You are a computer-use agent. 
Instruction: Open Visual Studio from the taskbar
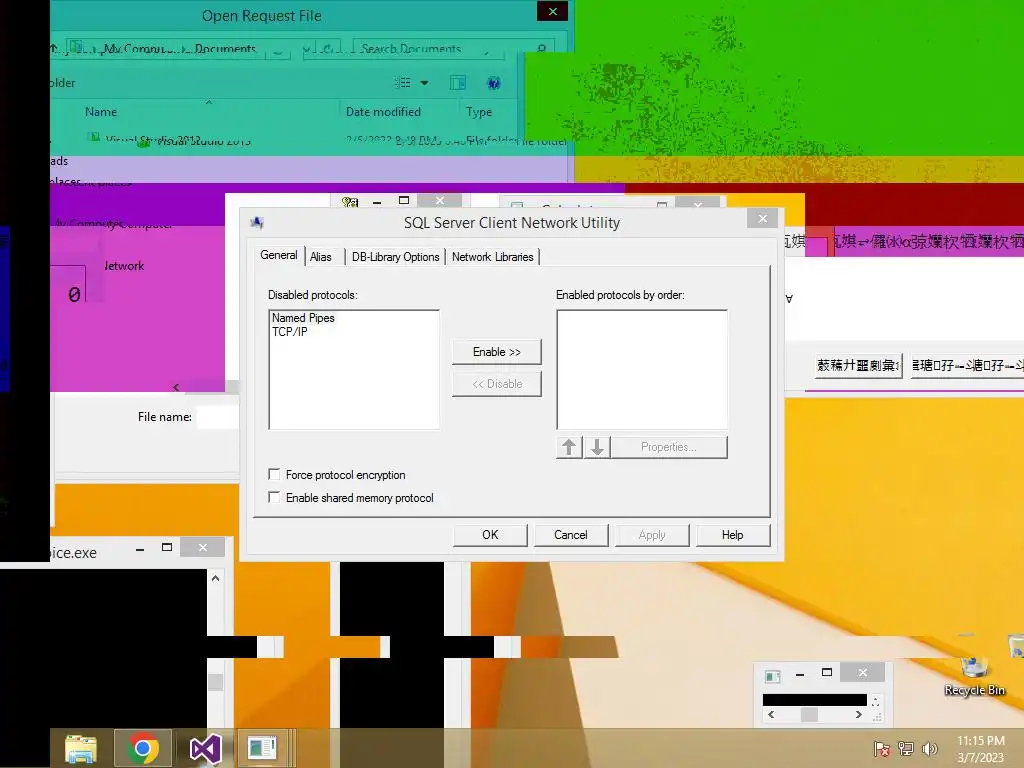(x=205, y=748)
